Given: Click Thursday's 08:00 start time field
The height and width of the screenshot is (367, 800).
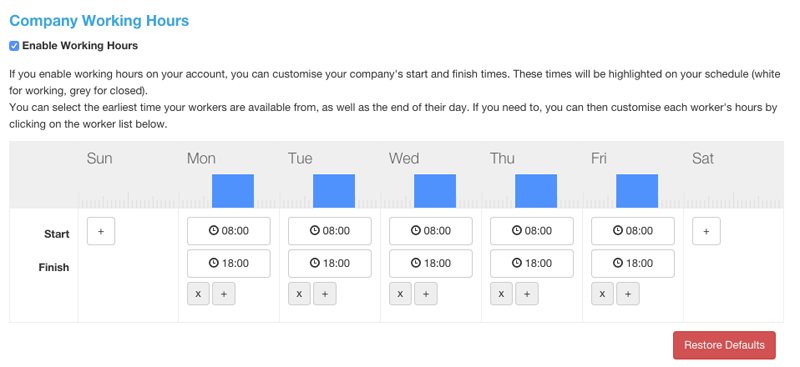Looking at the screenshot, I should pos(532,231).
